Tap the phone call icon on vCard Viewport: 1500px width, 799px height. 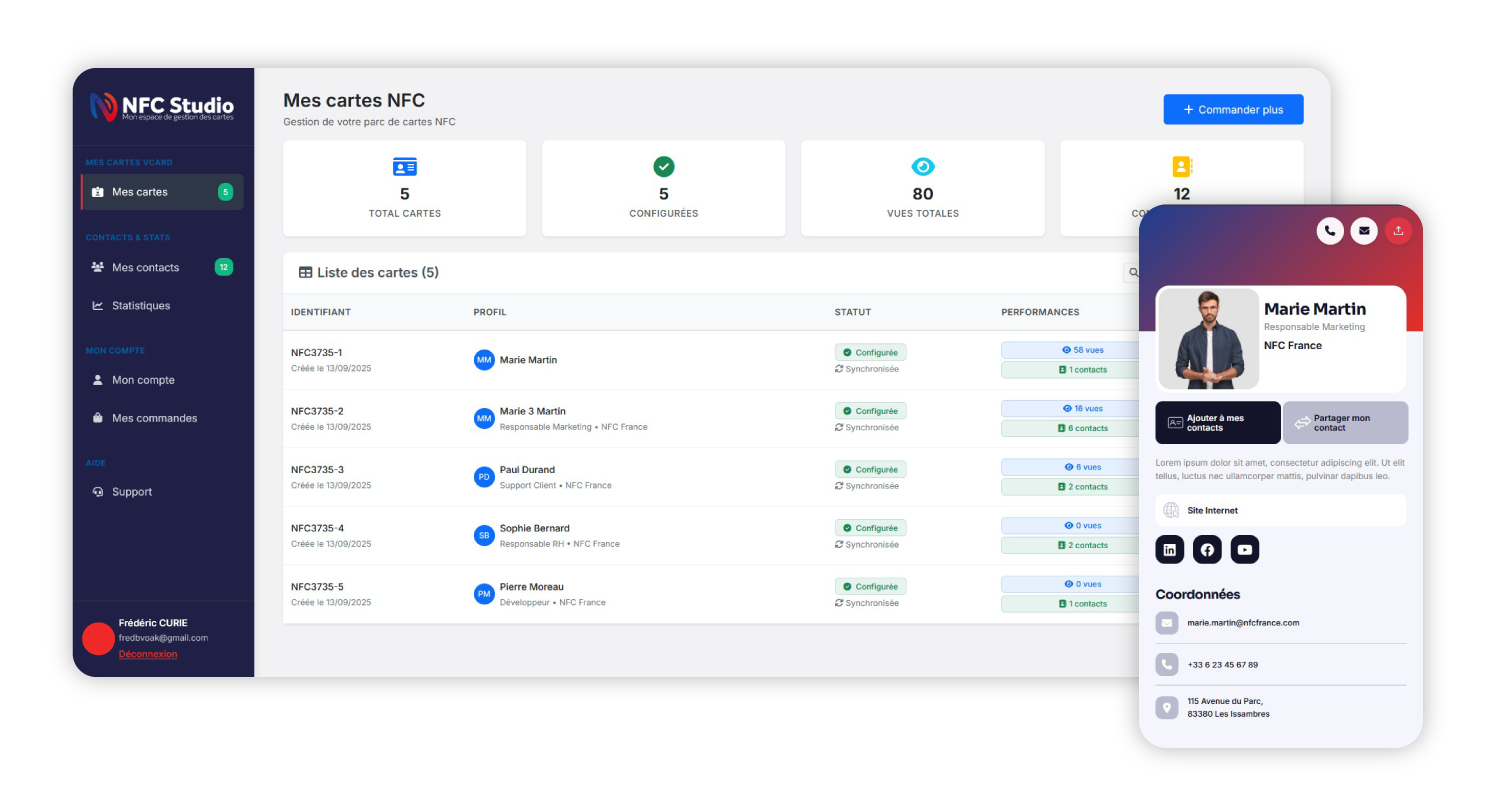coord(1329,231)
